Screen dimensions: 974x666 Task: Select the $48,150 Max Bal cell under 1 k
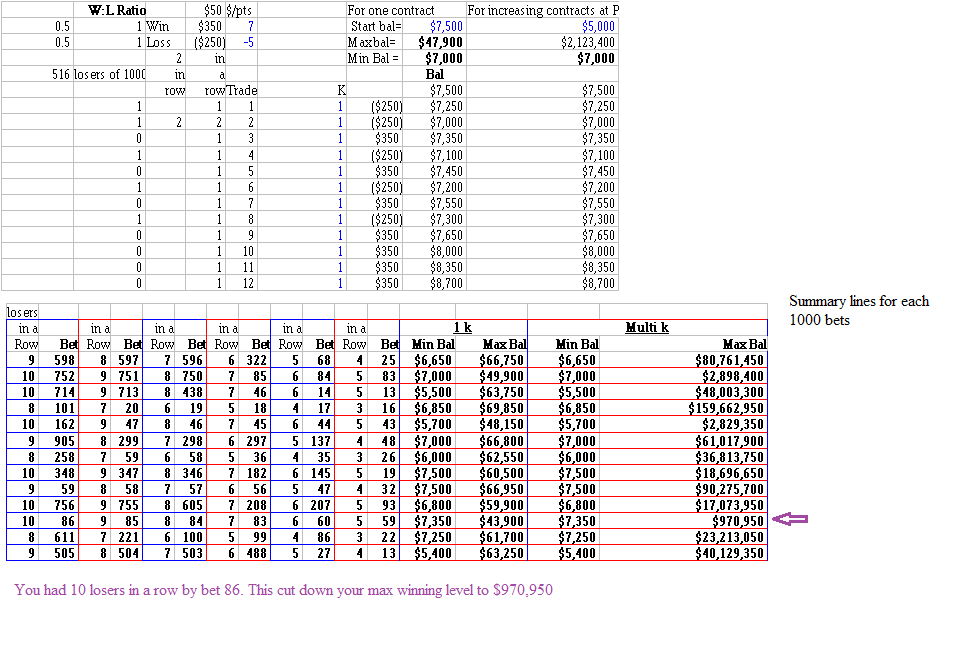(492, 424)
